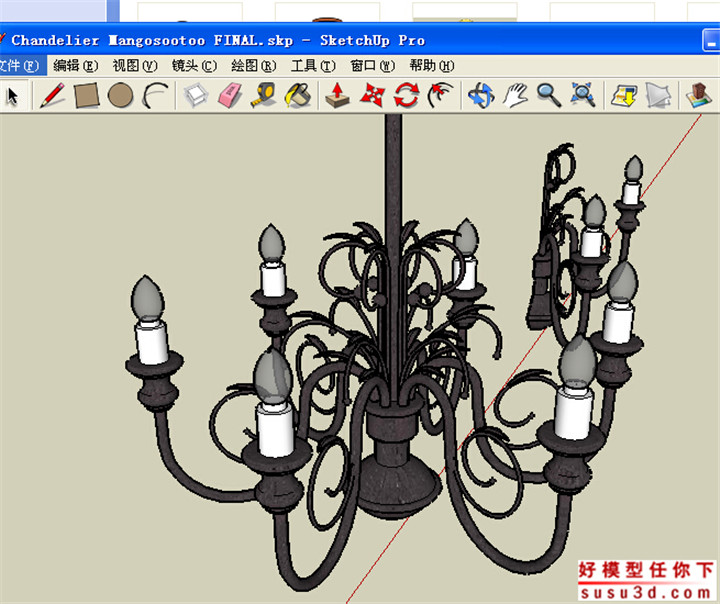
Task: Select the Line pencil tool
Action: click(x=52, y=96)
